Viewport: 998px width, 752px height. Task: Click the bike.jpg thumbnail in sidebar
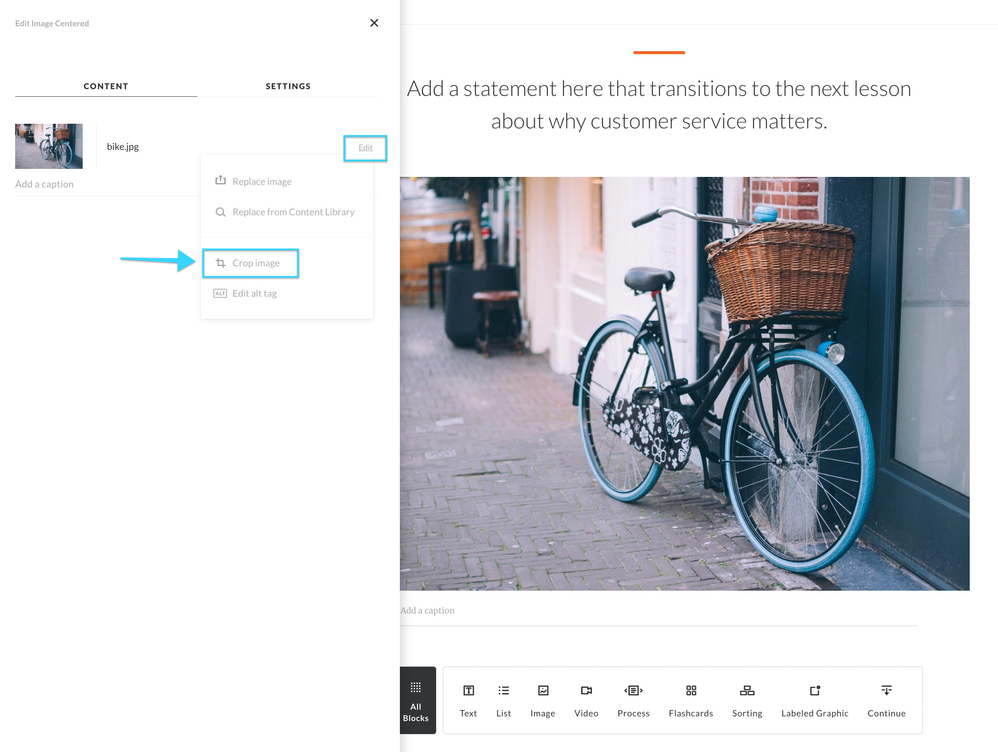(49, 146)
